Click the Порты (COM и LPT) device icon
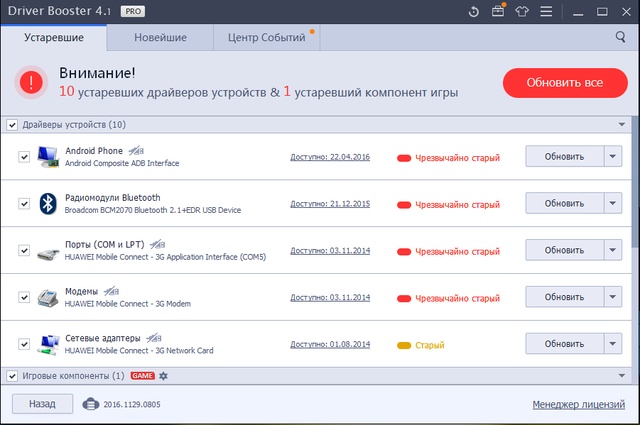The height and width of the screenshot is (425, 640). 48,255
